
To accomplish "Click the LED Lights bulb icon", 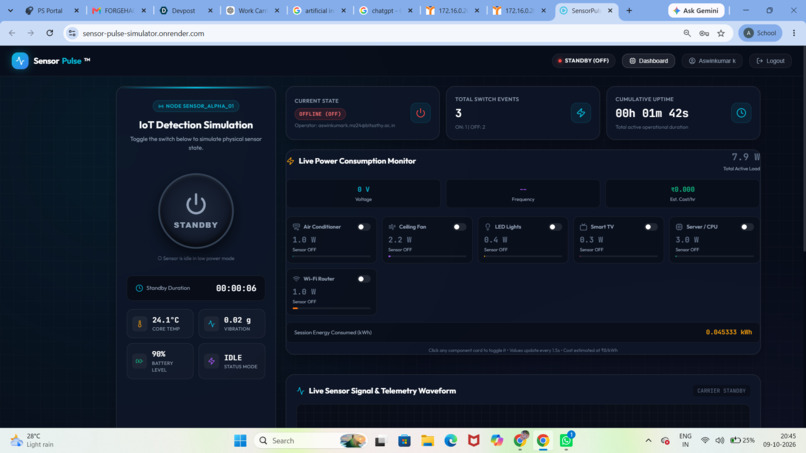I will click(488, 227).
